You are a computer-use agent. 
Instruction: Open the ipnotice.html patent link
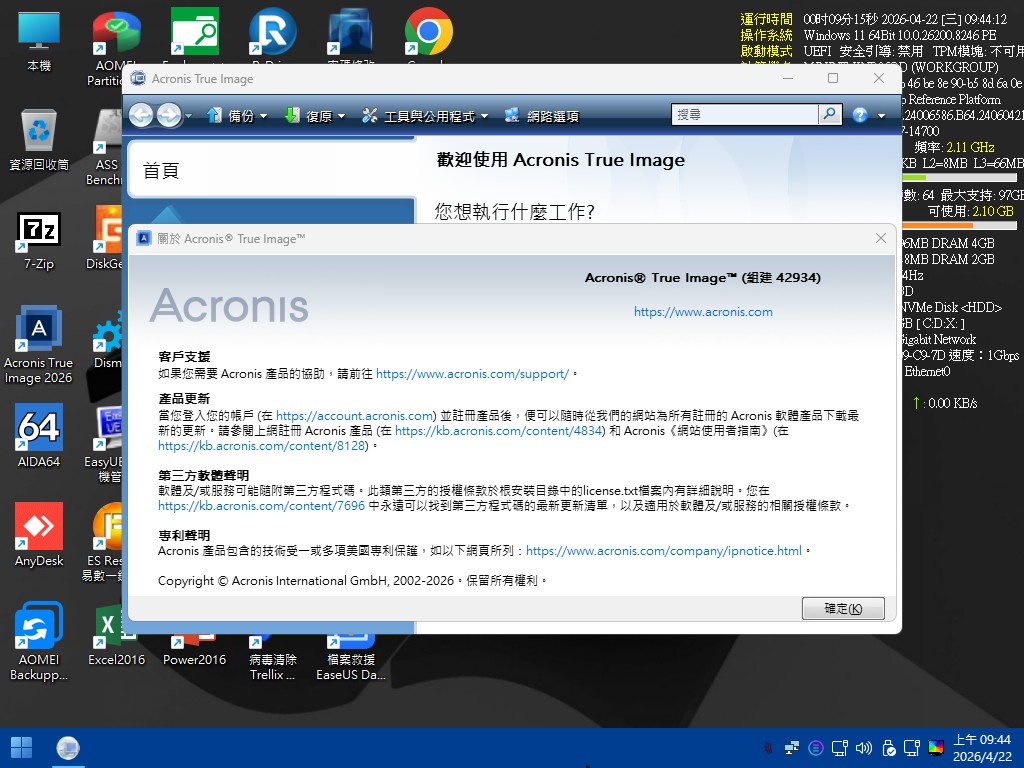click(x=664, y=551)
